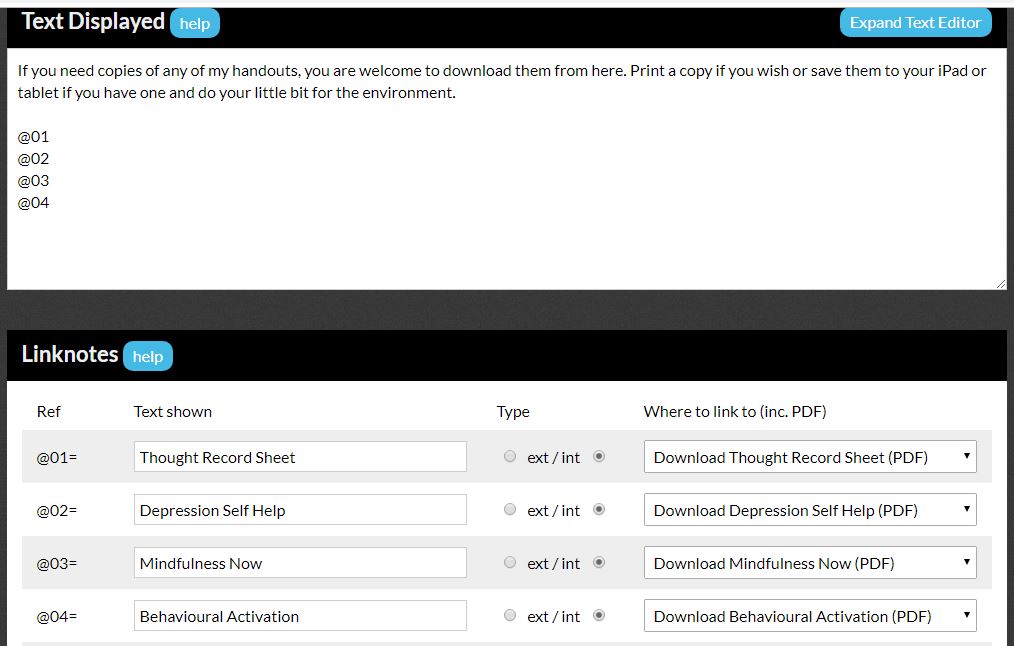Image resolution: width=1014 pixels, height=646 pixels.
Task: Click the Text Displayed section heading
Action: coord(93,22)
